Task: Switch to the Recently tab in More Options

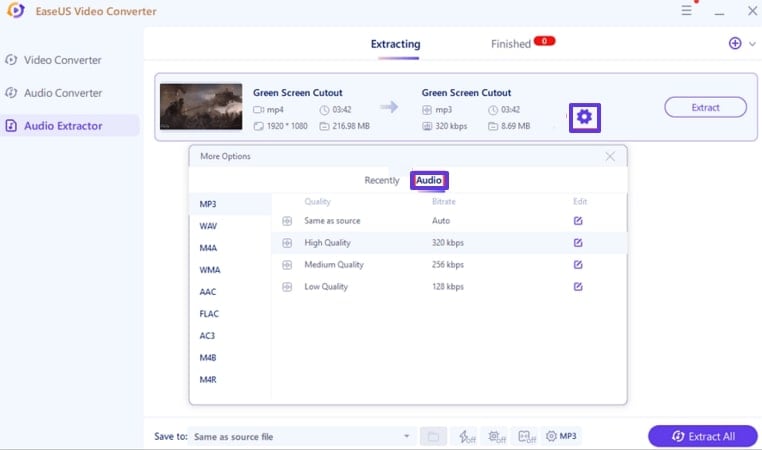Action: coord(381,180)
